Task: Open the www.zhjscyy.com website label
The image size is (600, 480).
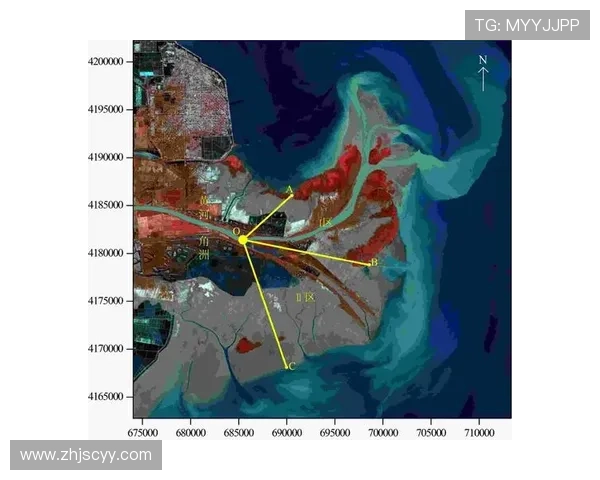Action: click(87, 455)
